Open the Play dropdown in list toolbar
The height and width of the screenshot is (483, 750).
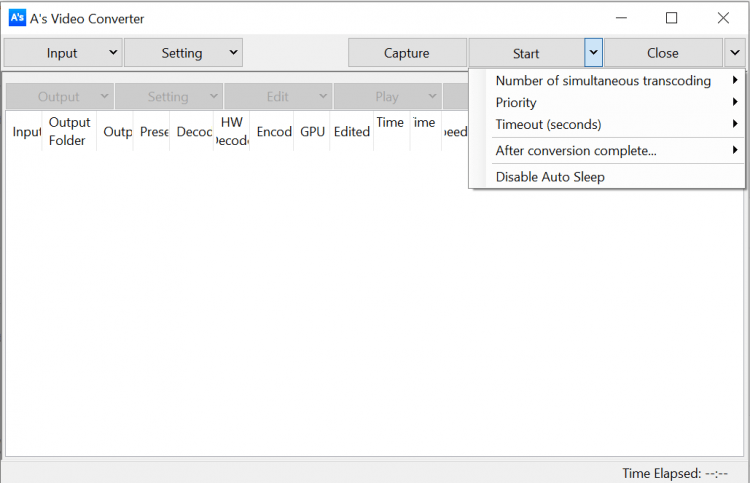tap(387, 97)
